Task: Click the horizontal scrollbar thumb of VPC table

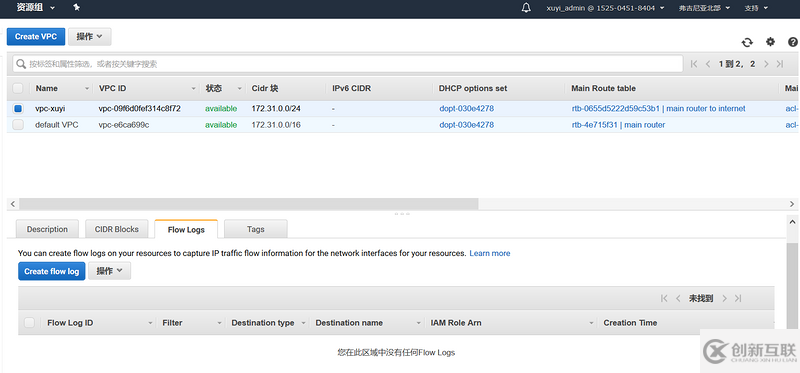Action: click(248, 204)
